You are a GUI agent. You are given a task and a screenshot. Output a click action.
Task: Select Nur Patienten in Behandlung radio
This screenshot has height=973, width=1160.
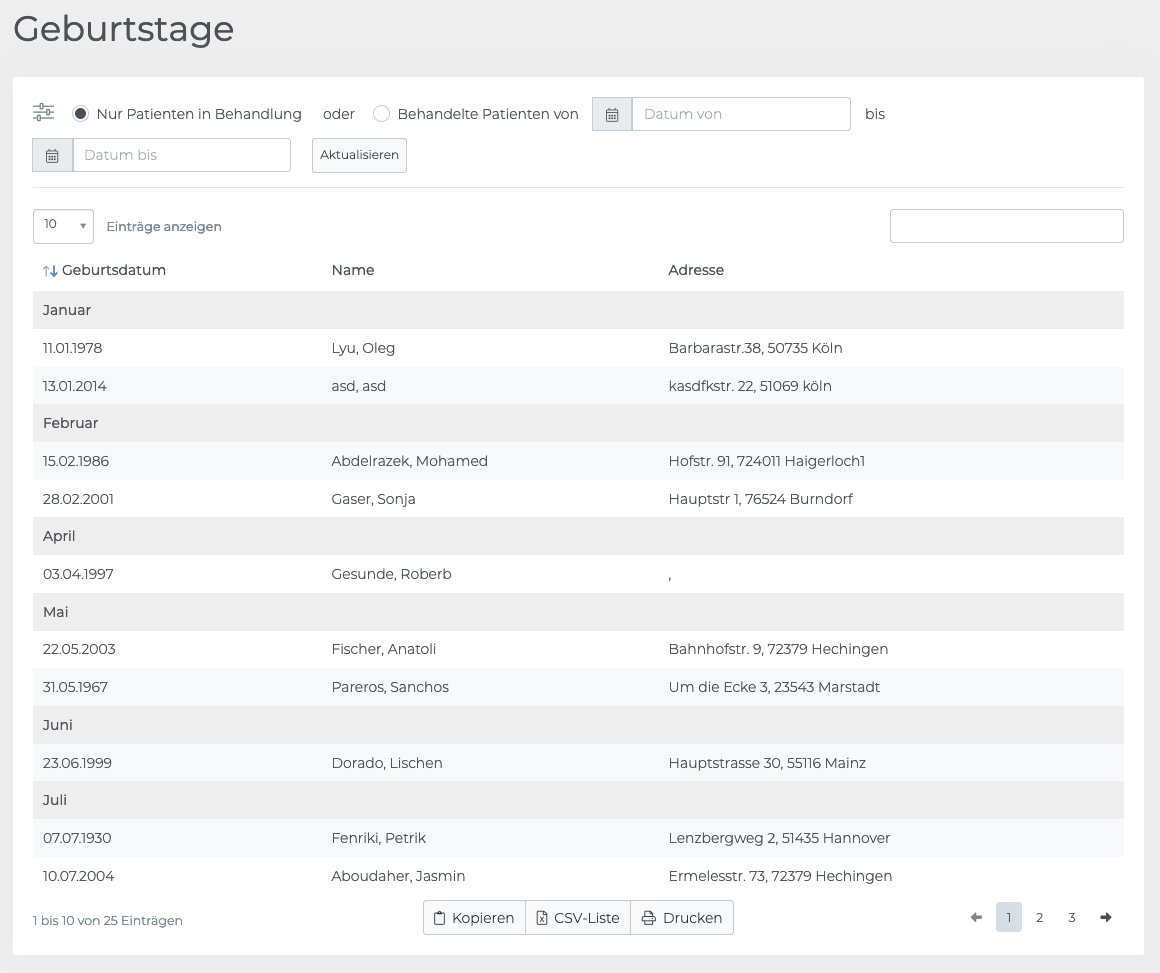pos(81,114)
